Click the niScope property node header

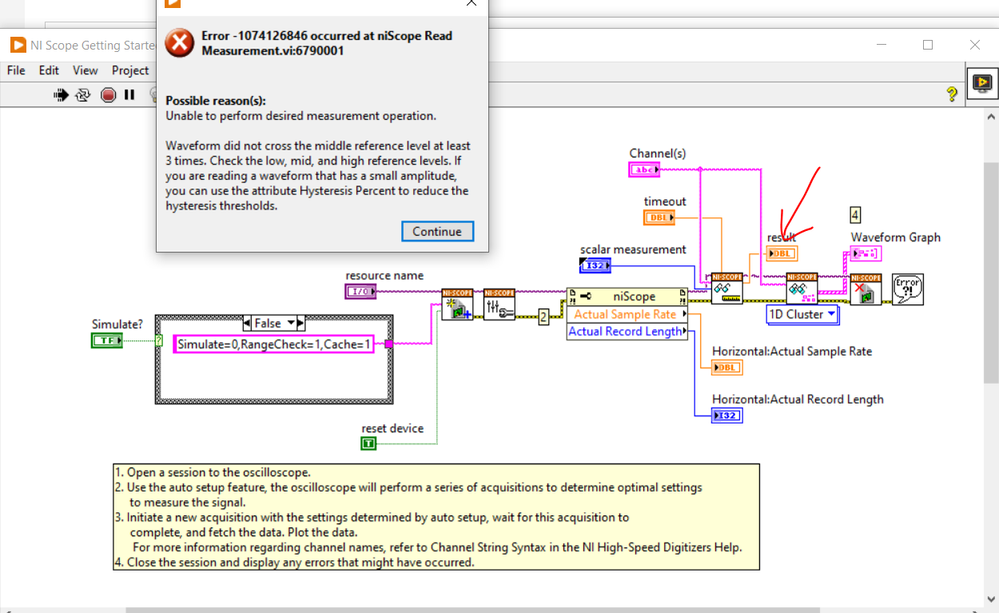(x=627, y=296)
